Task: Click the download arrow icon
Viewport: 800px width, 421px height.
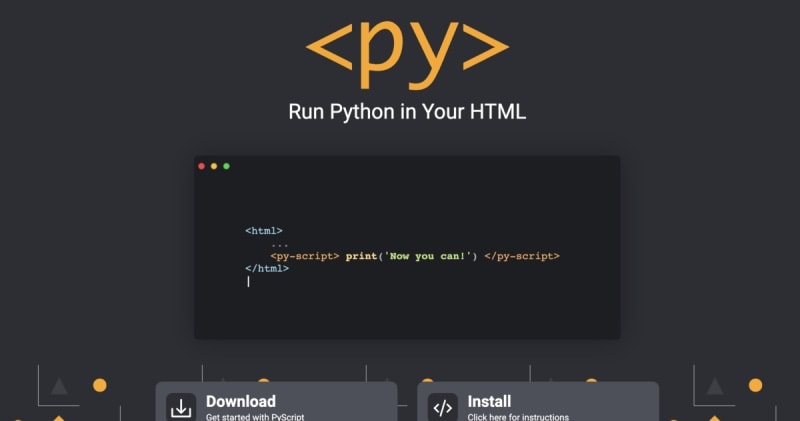Action: click(181, 408)
